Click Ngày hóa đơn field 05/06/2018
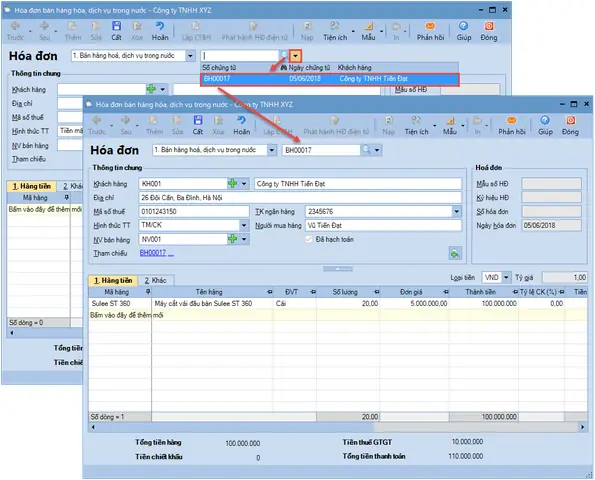595x480 pixels. (551, 225)
